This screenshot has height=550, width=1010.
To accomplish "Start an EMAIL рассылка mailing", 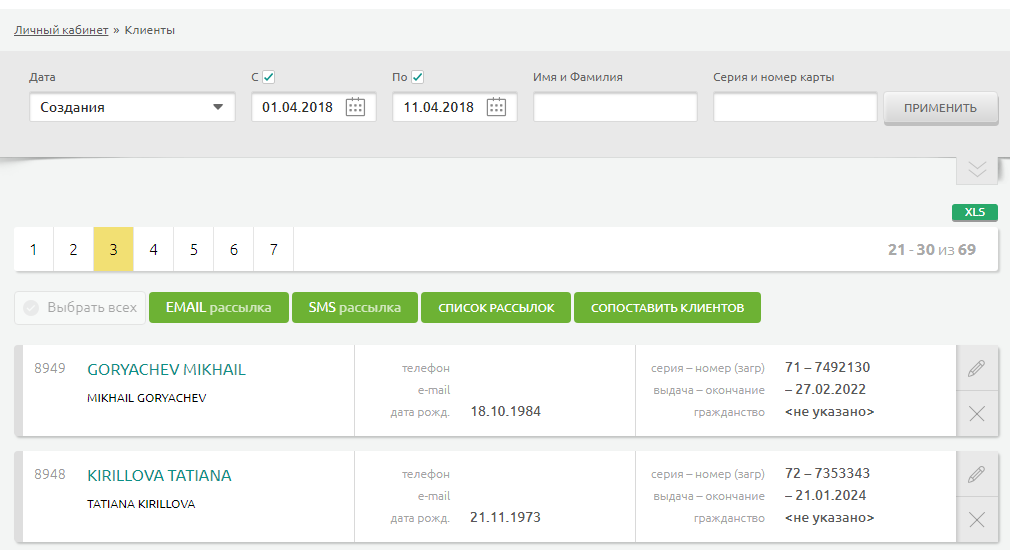I will (218, 308).
